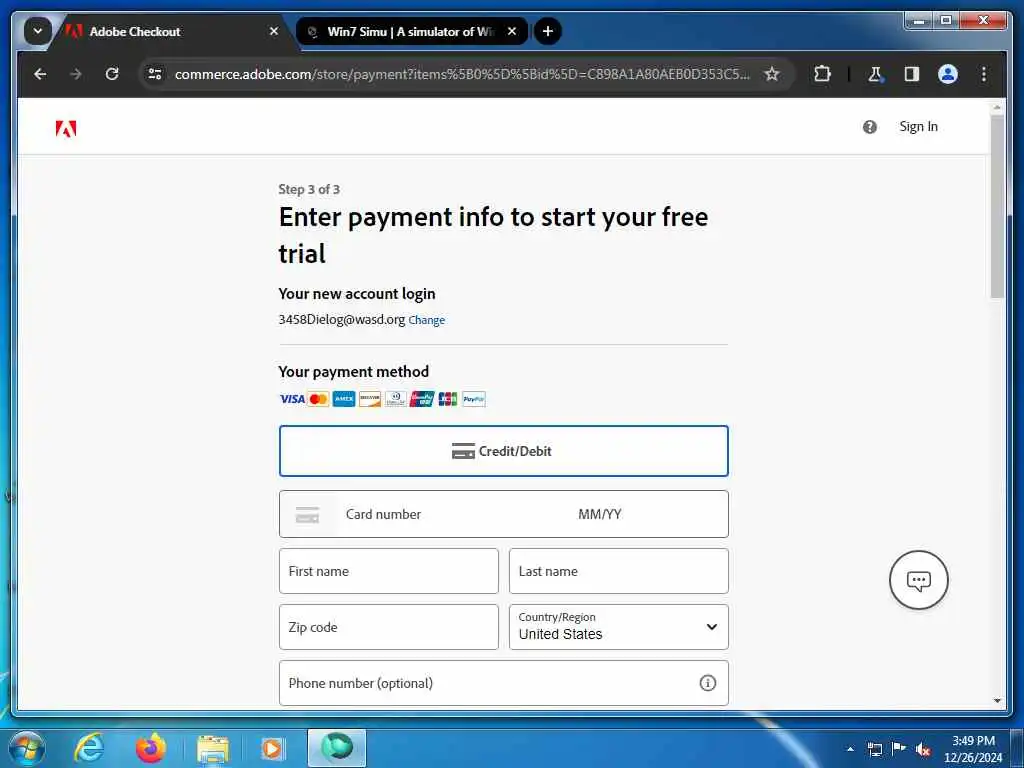Click the address bar URL
1024x768 pixels.
tap(462, 74)
